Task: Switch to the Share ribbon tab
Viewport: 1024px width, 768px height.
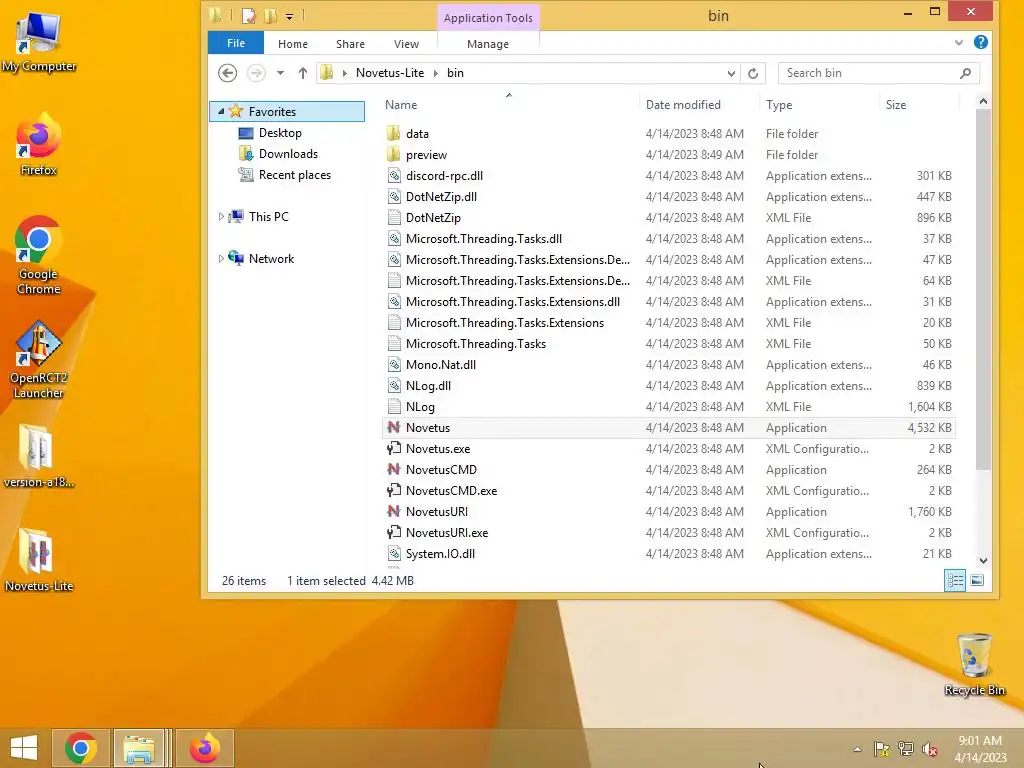Action: point(350,44)
